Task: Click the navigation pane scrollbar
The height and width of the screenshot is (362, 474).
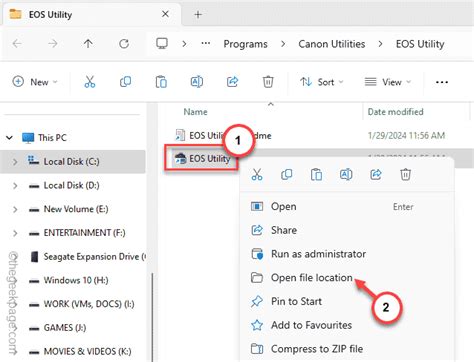Action: pyautogui.click(x=152, y=317)
